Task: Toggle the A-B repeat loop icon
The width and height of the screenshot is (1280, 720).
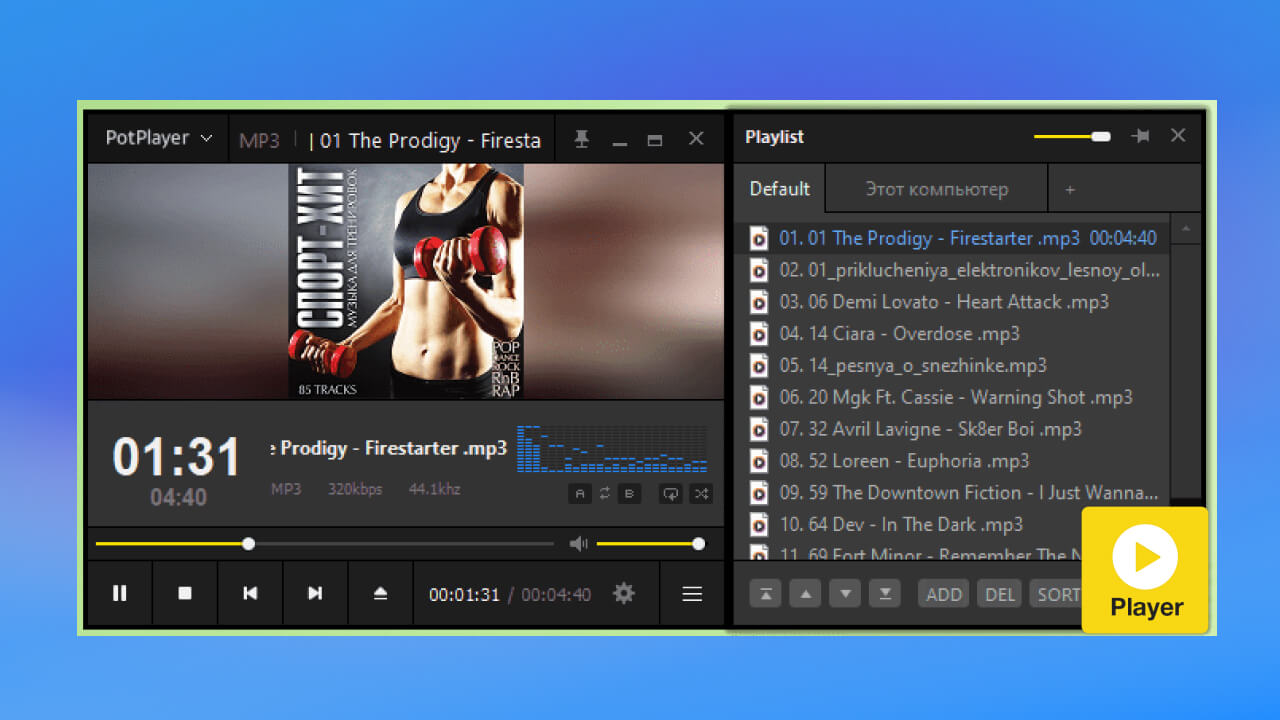Action: pos(605,493)
